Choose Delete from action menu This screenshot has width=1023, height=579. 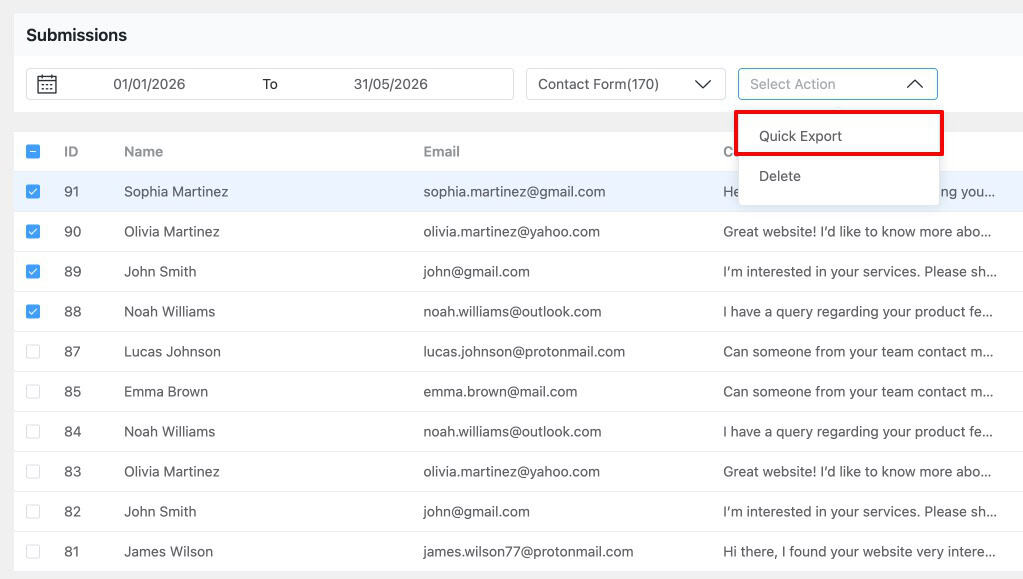click(838, 176)
